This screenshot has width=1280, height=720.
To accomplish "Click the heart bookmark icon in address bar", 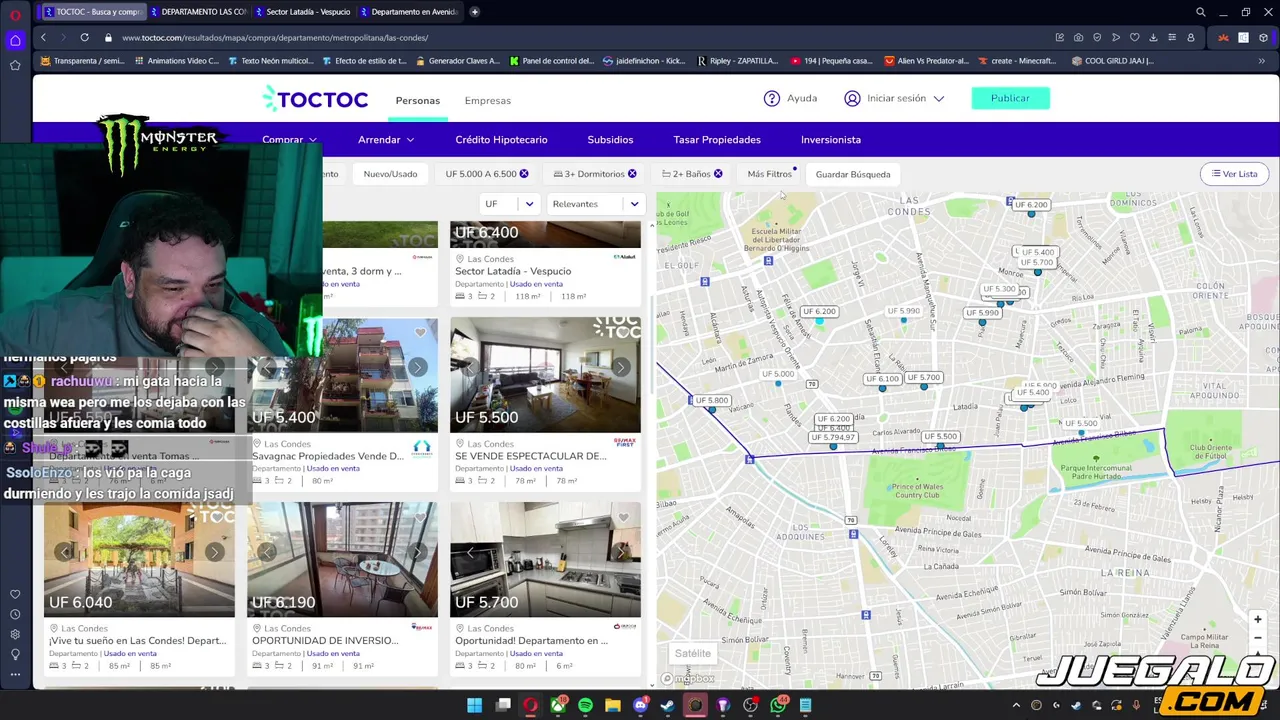I will pyautogui.click(x=1134, y=38).
